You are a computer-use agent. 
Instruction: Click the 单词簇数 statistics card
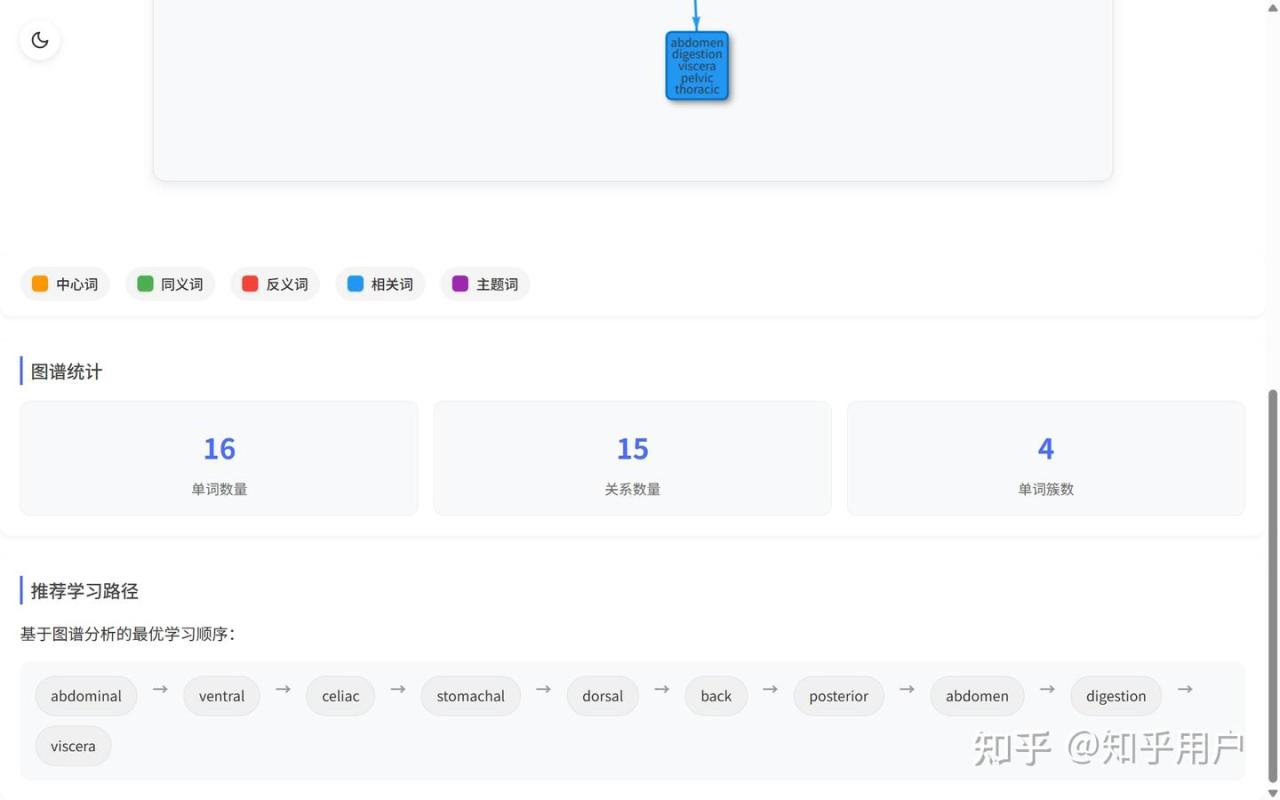[x=1045, y=459]
